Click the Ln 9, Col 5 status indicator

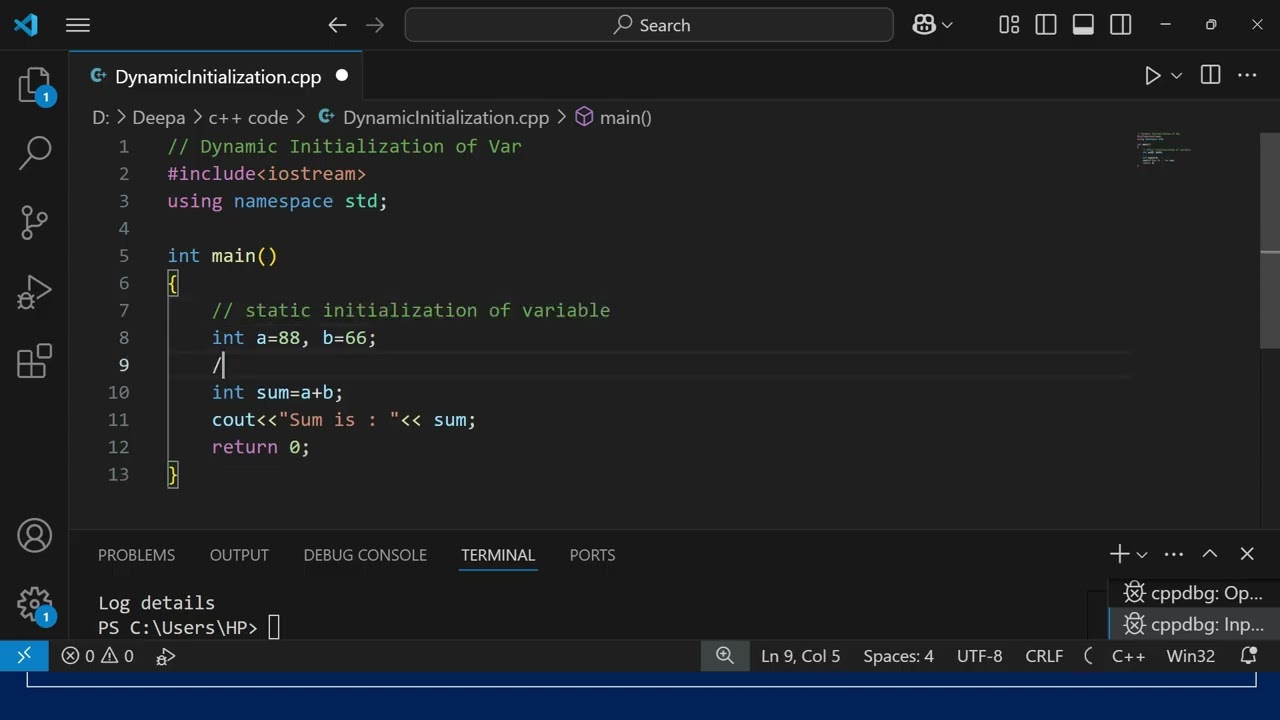click(800, 656)
